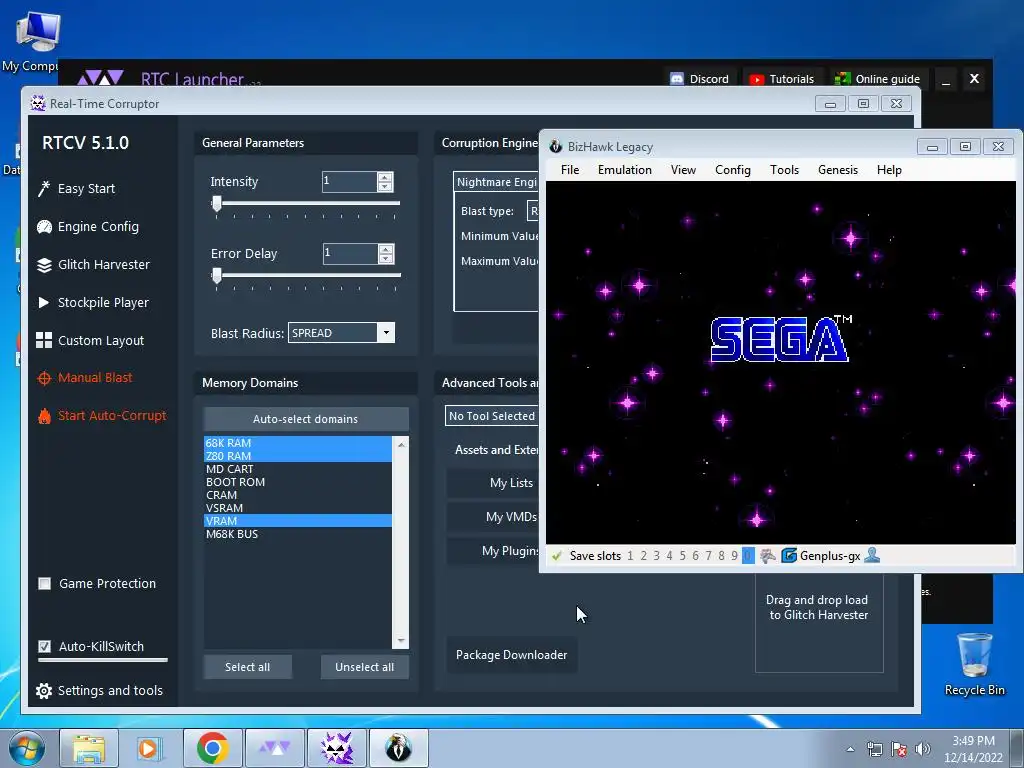Increase Intensity with the stepper up arrow
Screen dimensions: 1024x768
click(x=385, y=177)
